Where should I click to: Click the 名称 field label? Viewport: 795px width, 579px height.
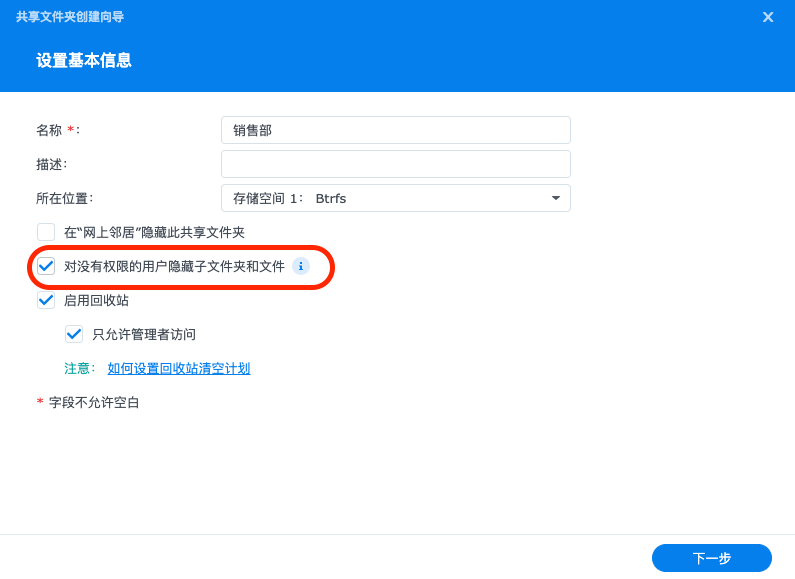click(49, 130)
